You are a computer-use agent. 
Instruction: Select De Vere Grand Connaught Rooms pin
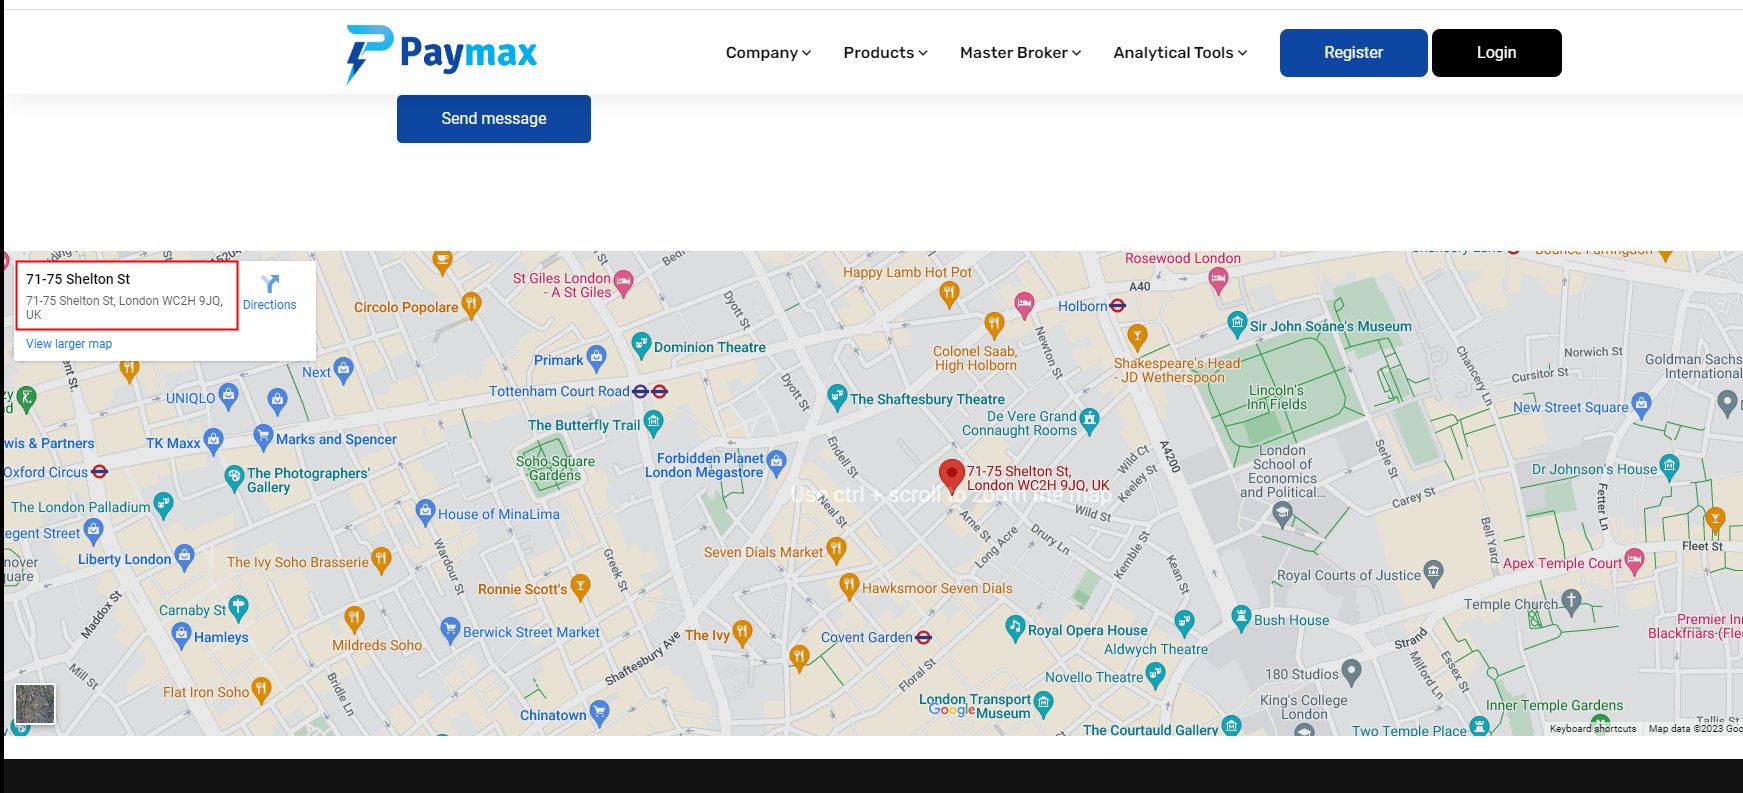click(x=1089, y=419)
